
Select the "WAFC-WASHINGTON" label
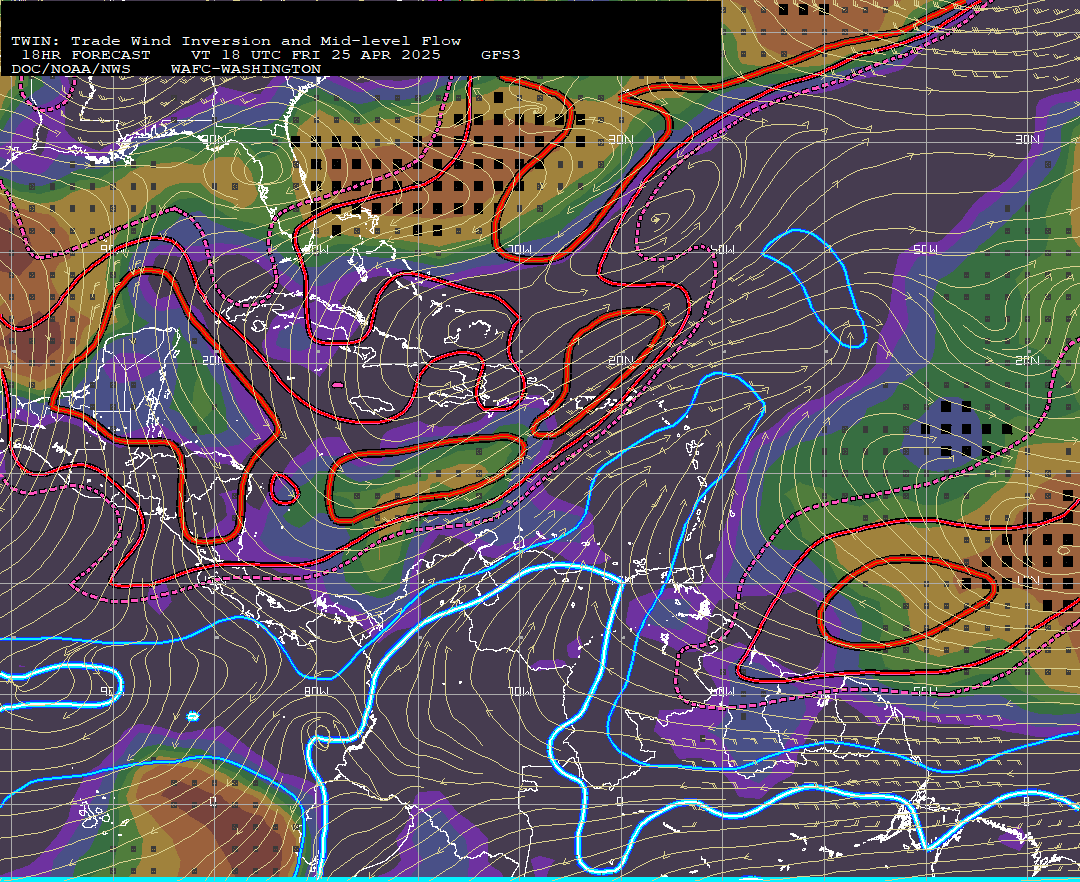246,70
